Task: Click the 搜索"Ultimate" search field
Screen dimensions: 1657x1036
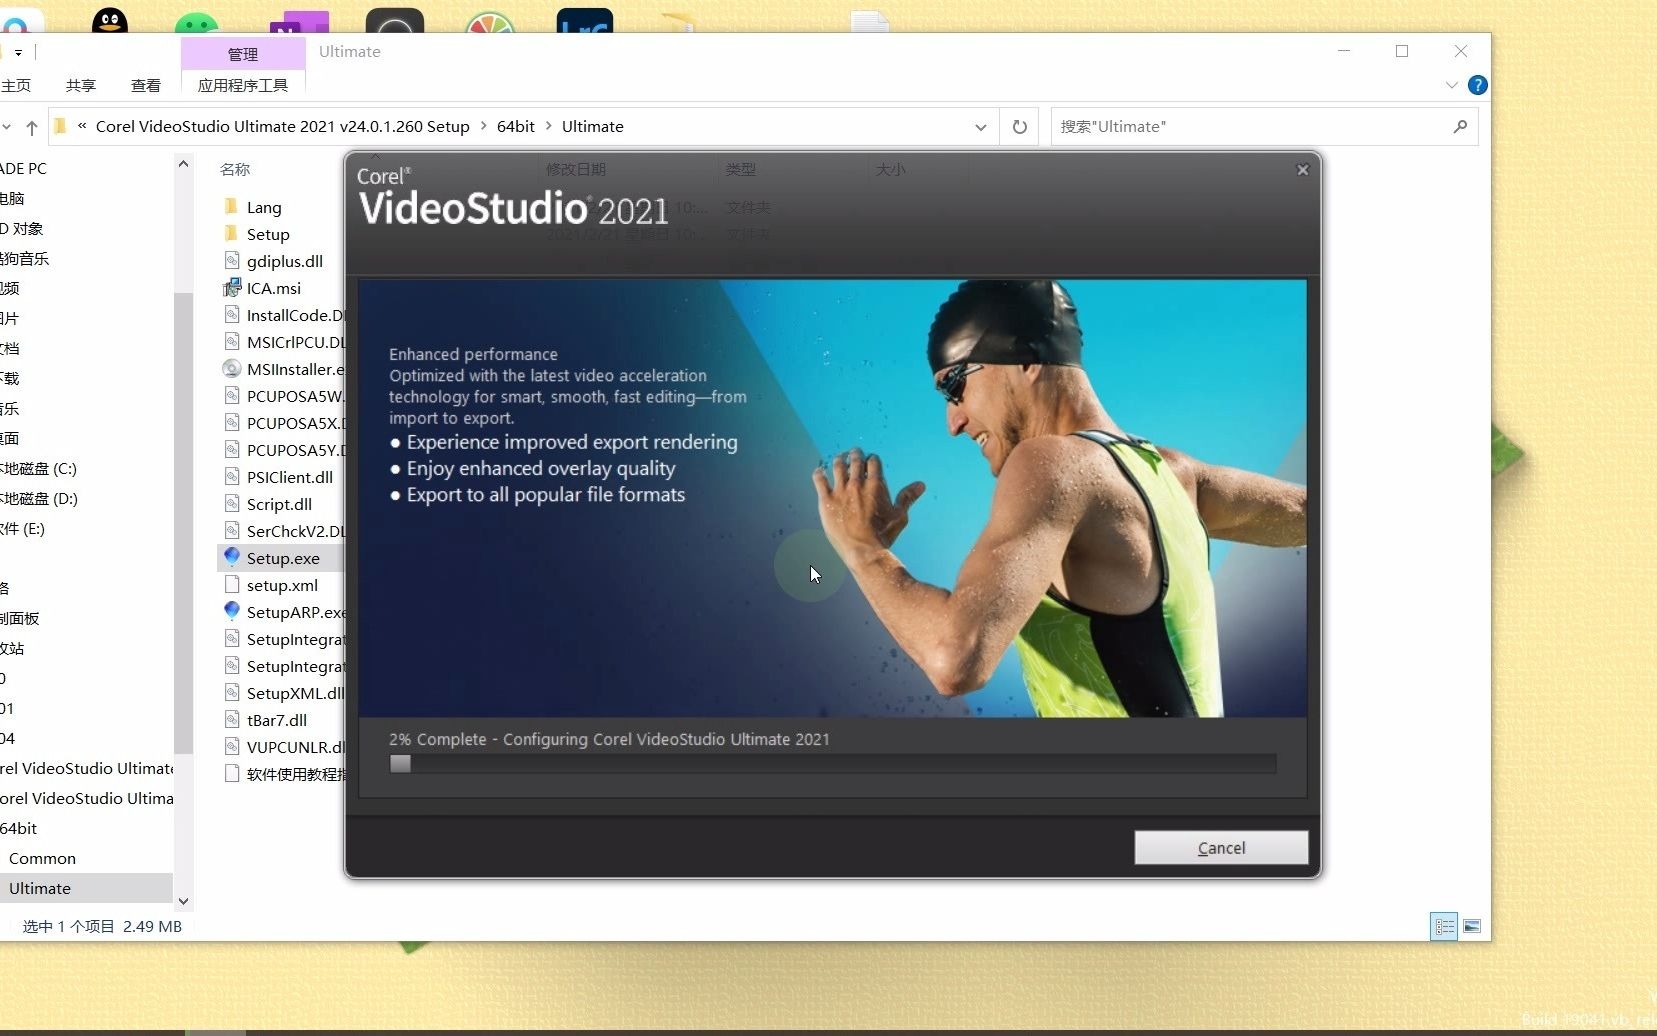Action: [1250, 127]
